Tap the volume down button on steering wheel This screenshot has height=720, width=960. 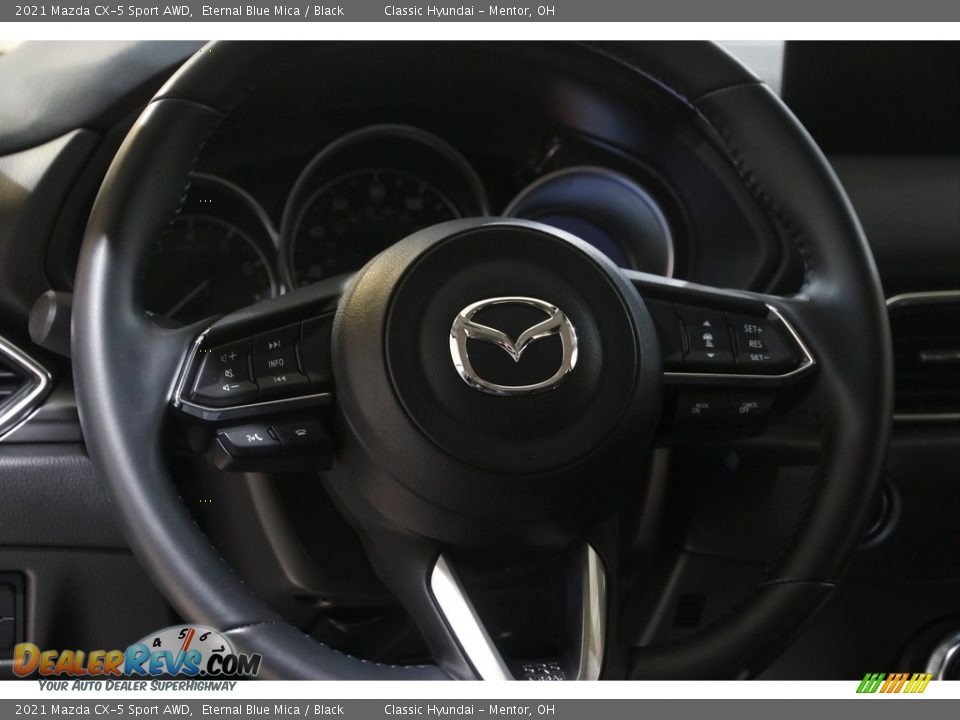229,388
